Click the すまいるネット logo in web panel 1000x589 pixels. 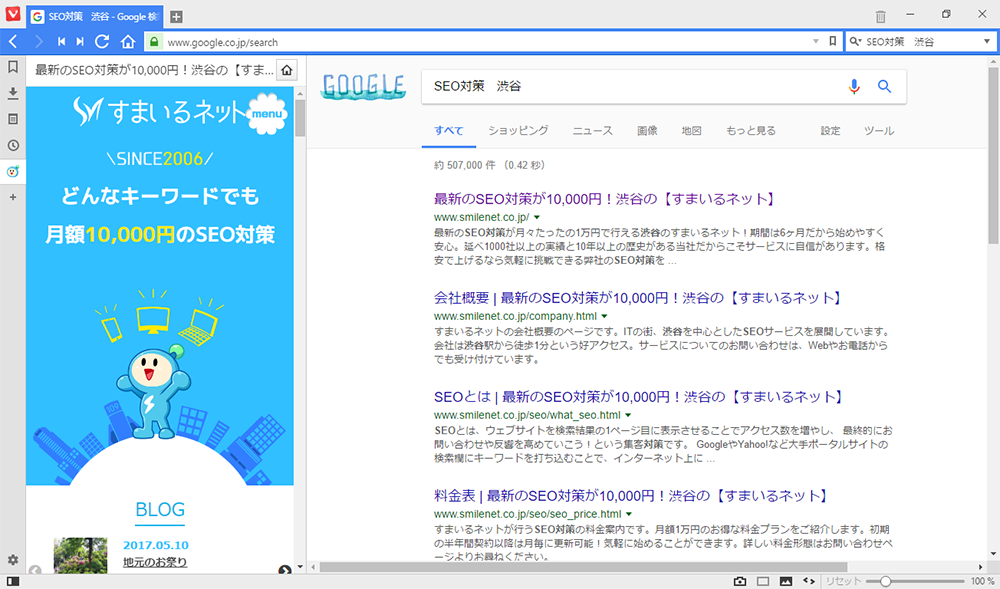(x=158, y=112)
